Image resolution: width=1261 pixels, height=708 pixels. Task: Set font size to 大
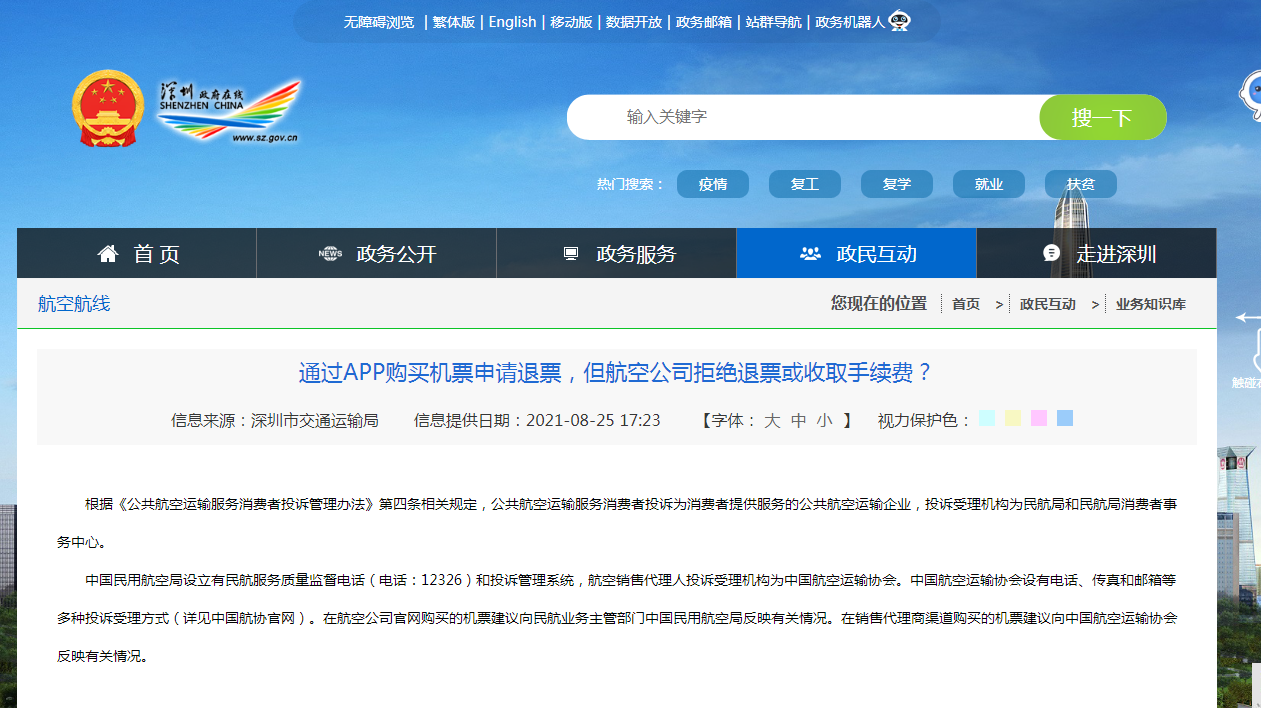[772, 421]
